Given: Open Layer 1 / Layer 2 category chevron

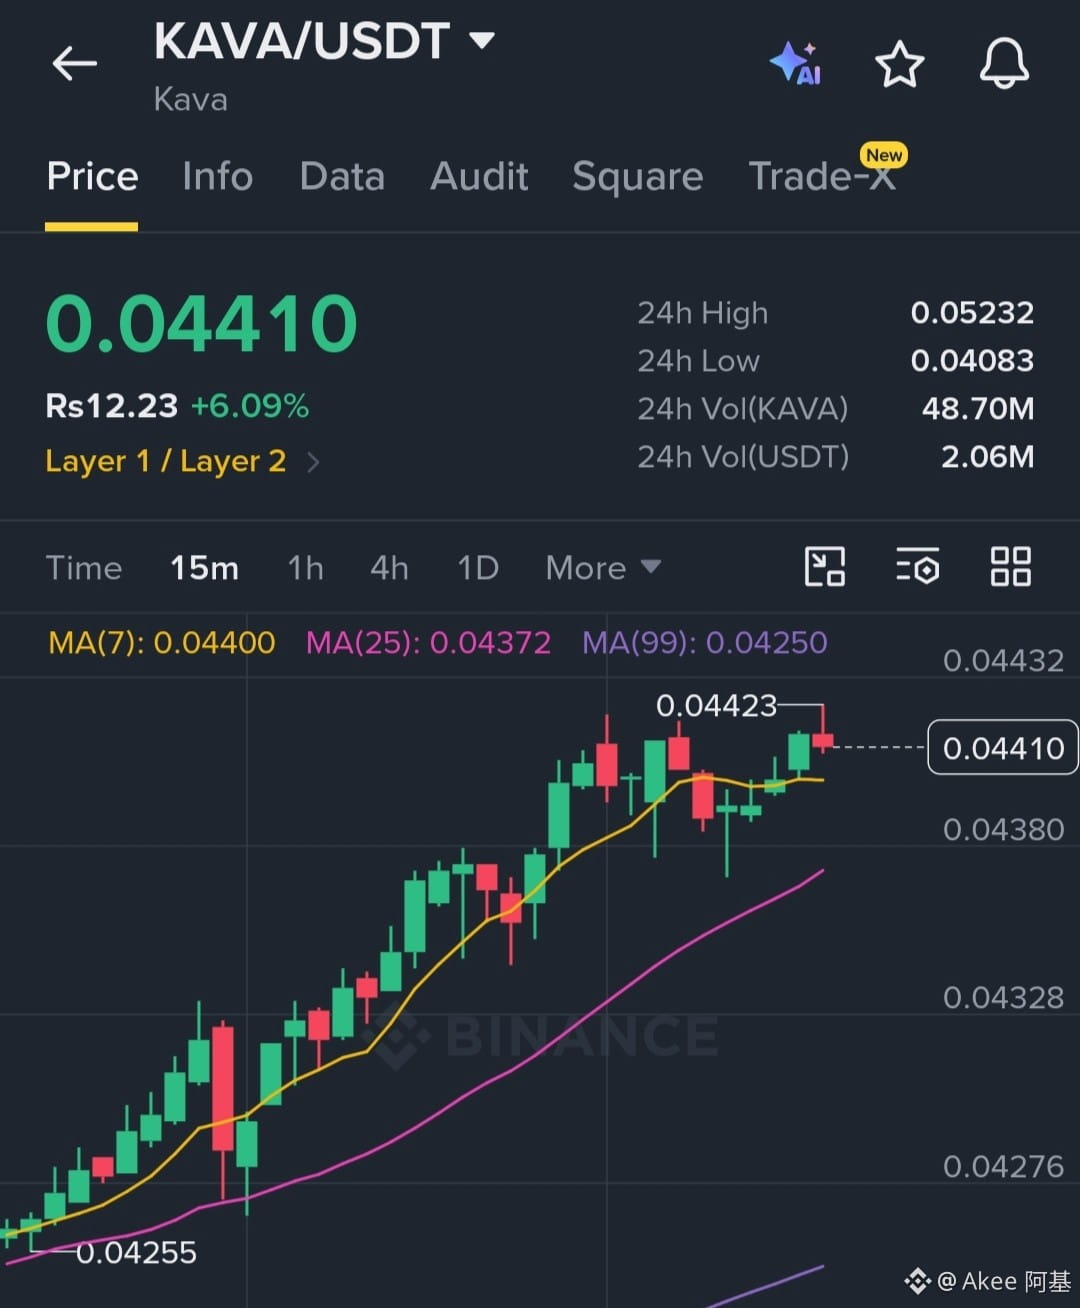Looking at the screenshot, I should tap(313, 462).
